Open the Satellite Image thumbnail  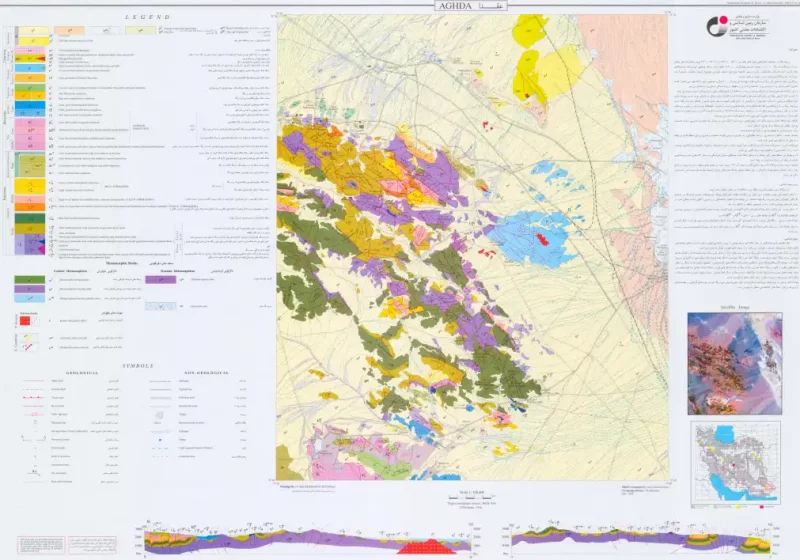point(734,364)
